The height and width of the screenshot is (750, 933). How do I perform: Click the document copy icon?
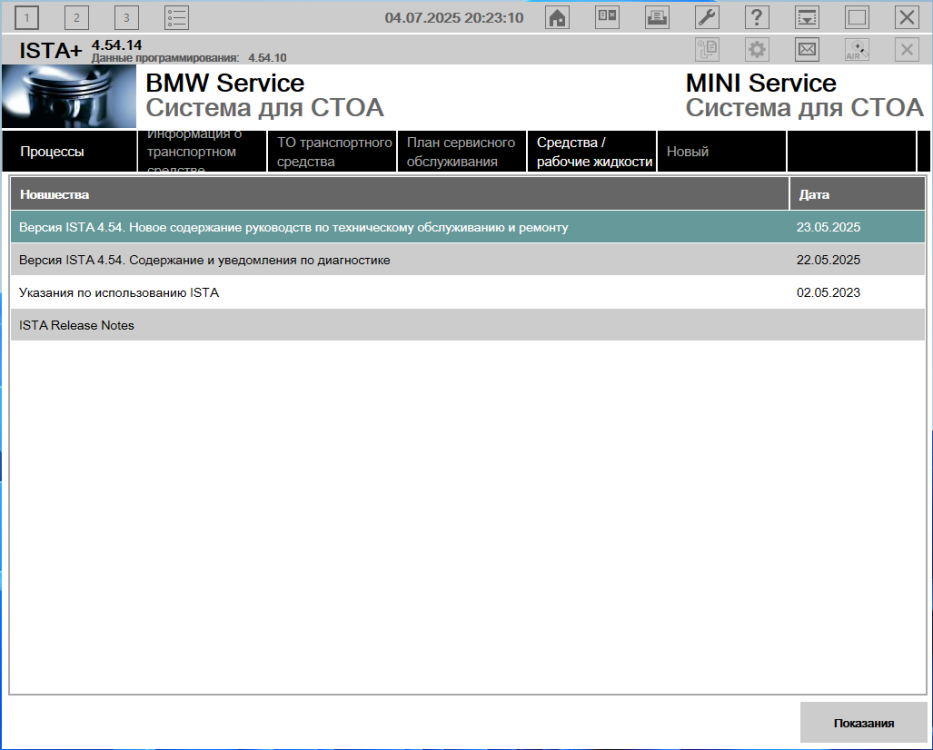tap(707, 49)
